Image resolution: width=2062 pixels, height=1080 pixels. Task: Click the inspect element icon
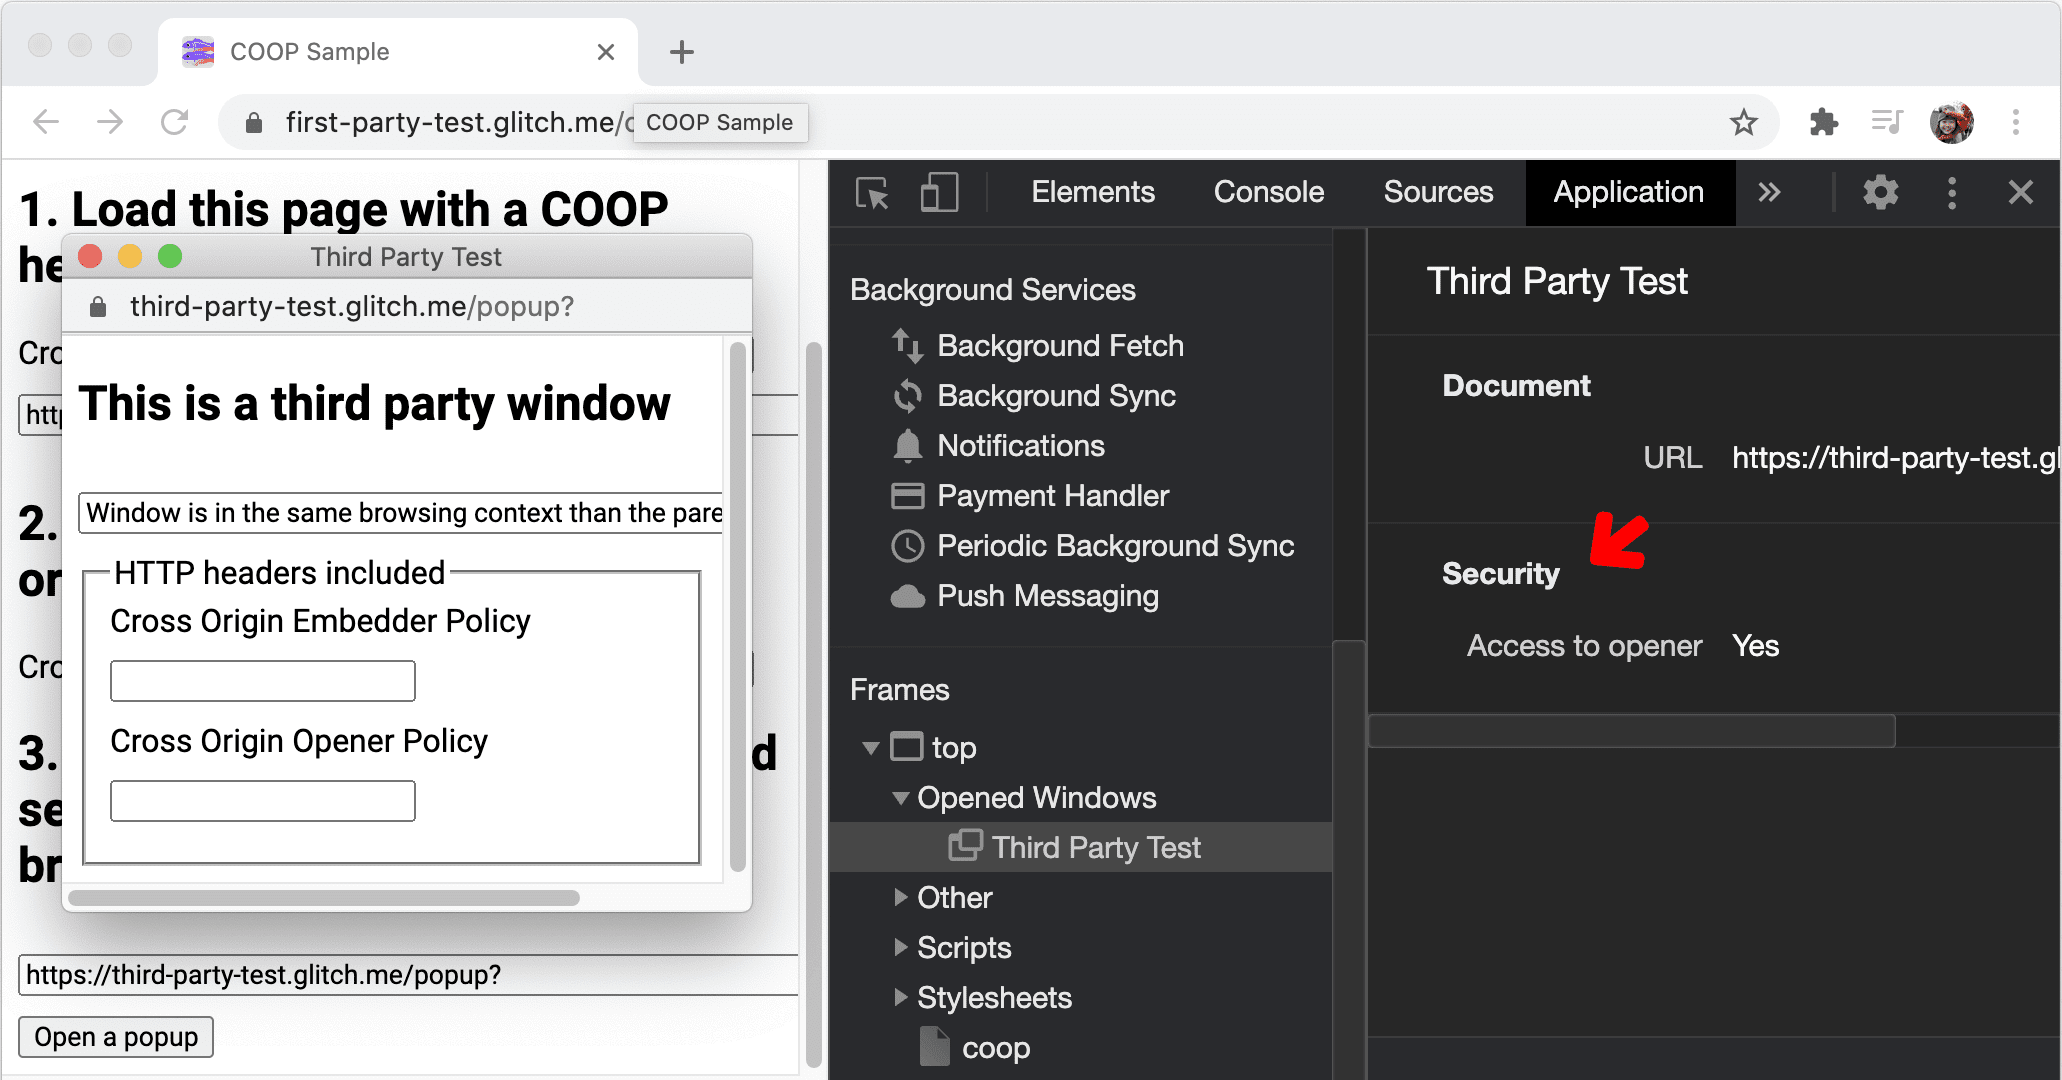871,192
